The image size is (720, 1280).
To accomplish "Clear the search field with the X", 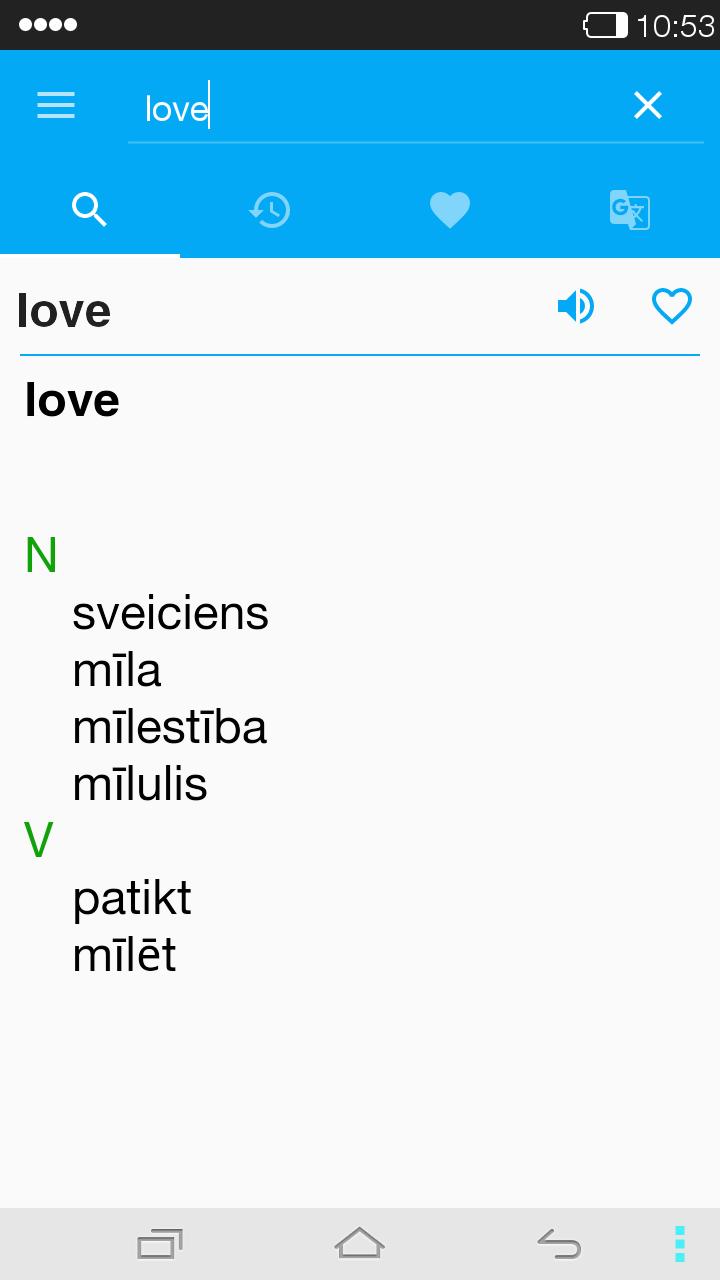I will tap(648, 105).
